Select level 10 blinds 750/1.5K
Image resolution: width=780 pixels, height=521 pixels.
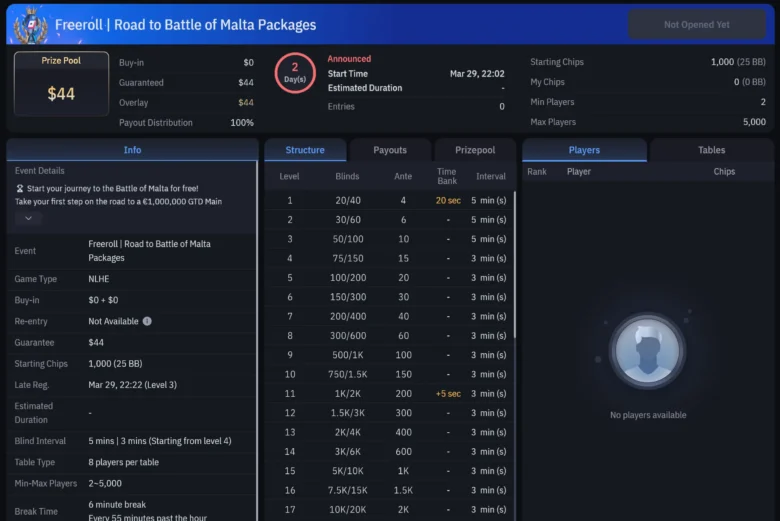(x=348, y=374)
